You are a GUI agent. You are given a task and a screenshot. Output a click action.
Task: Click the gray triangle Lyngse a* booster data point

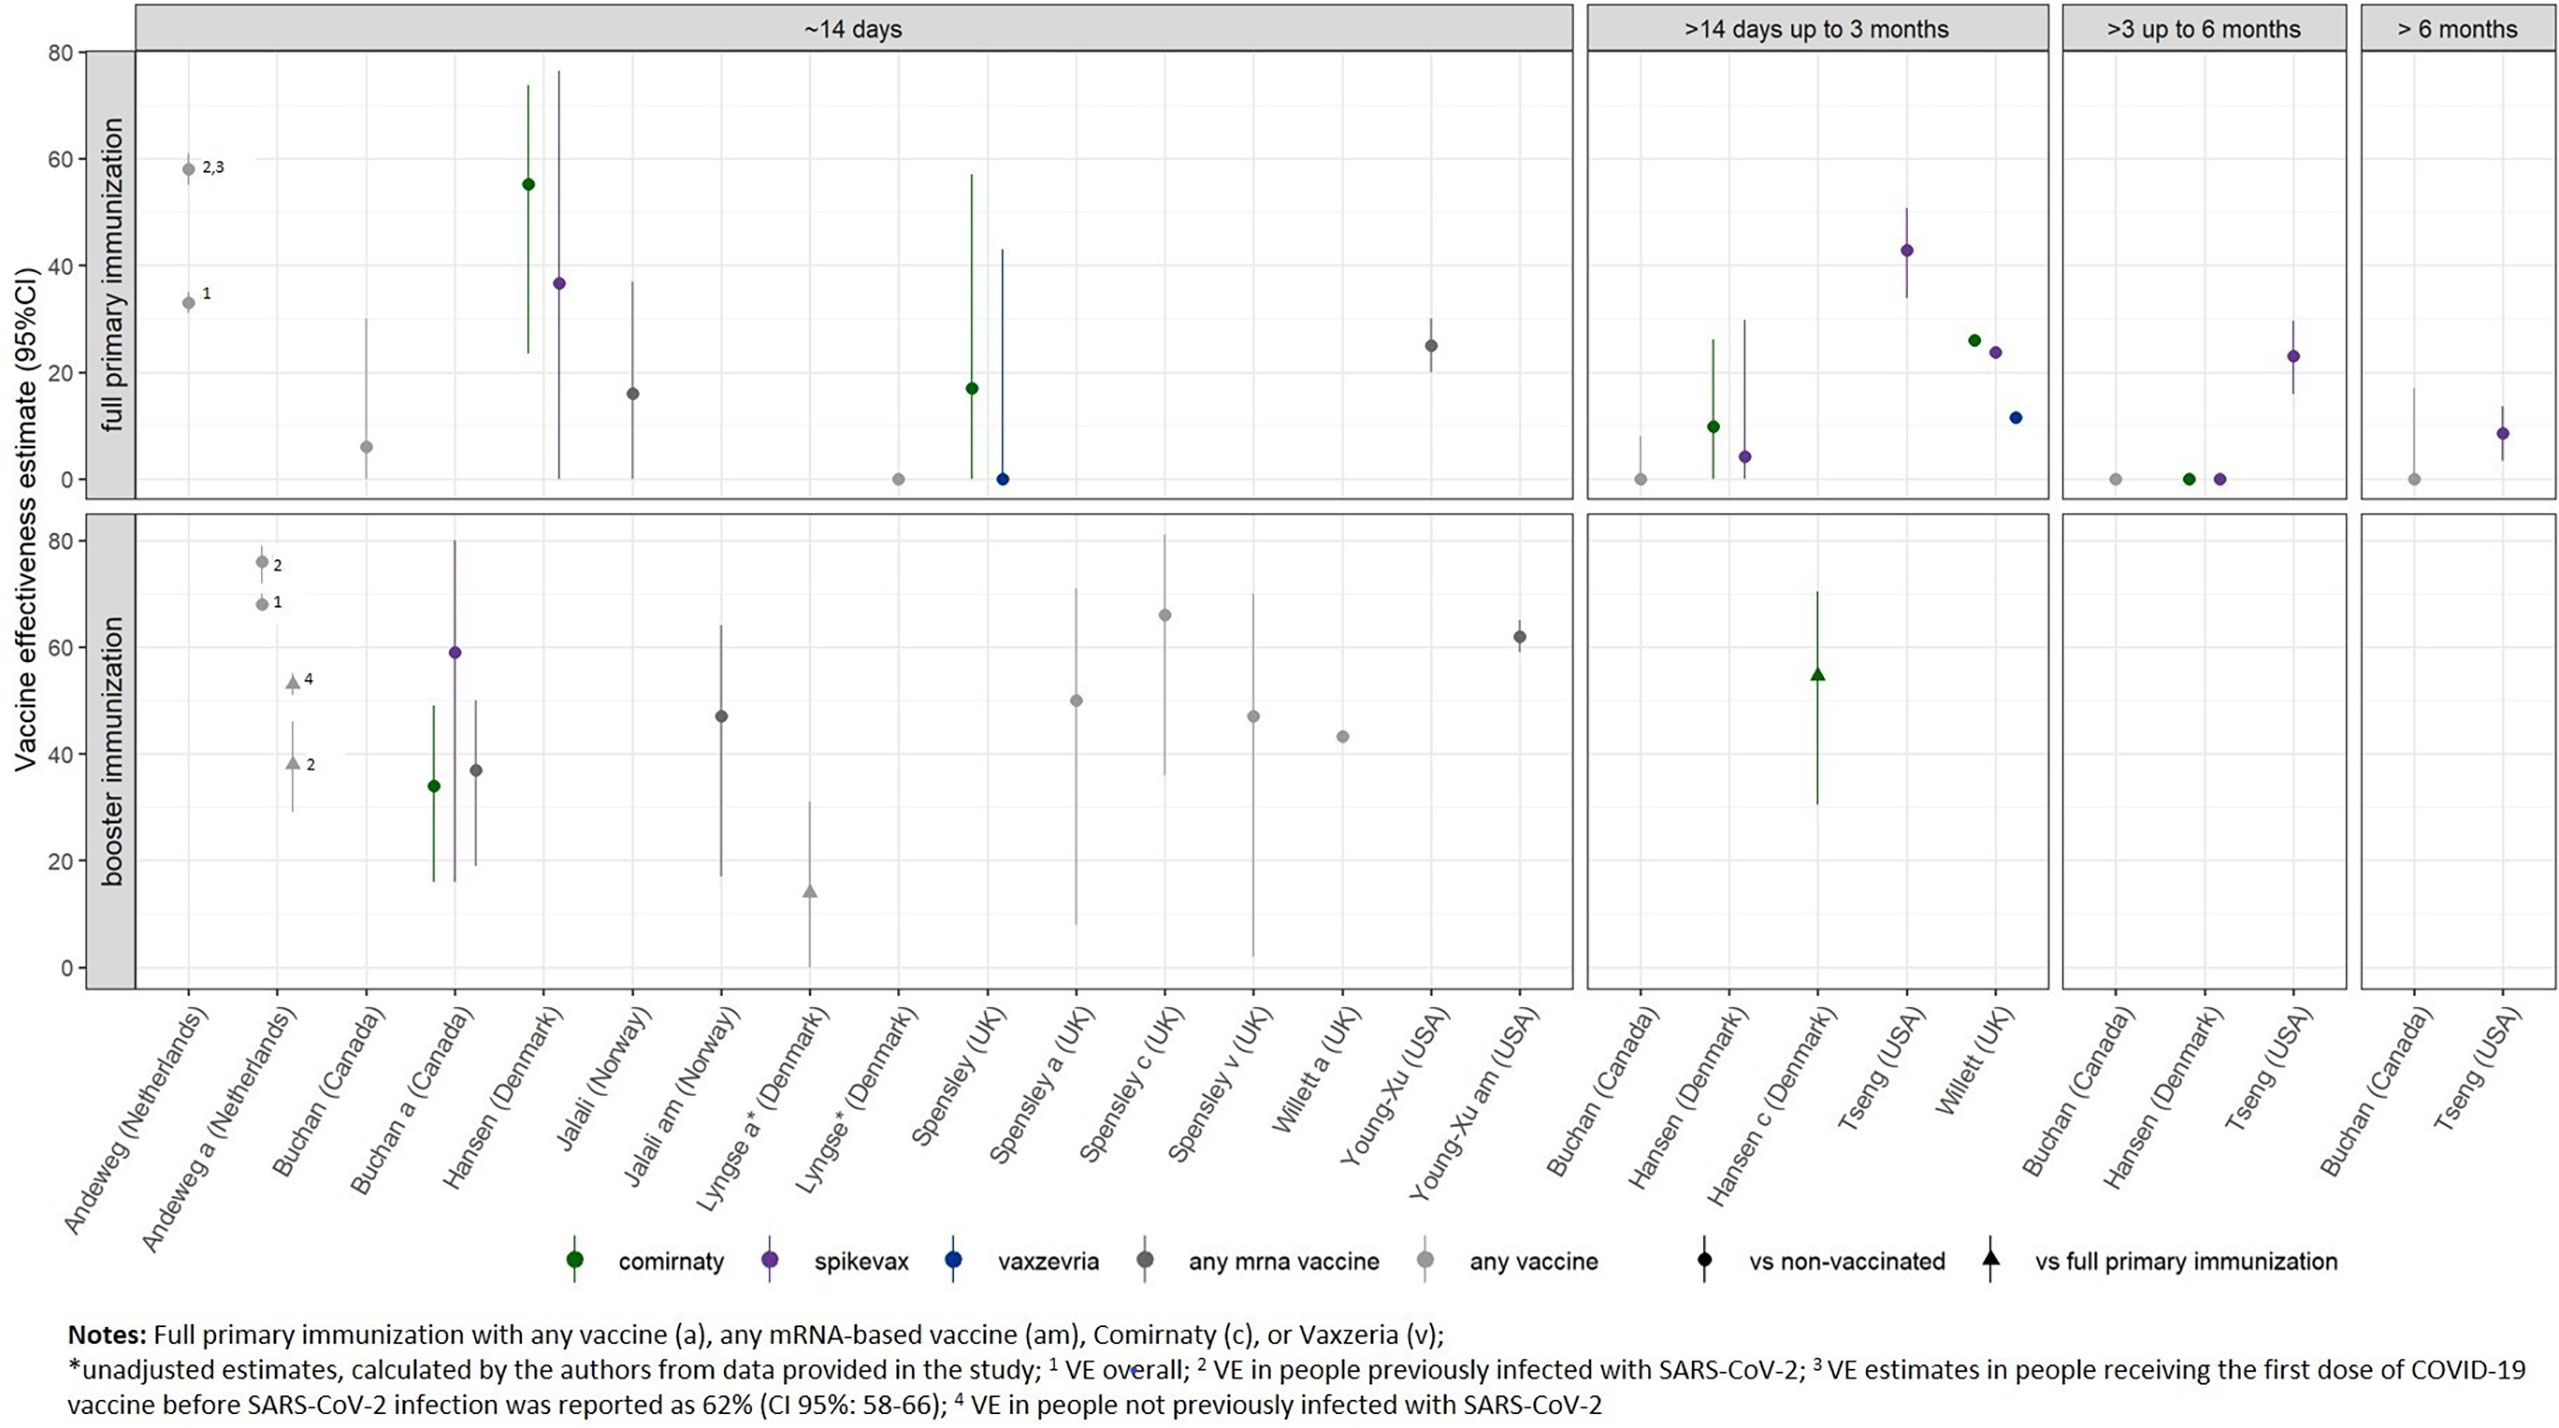(810, 890)
